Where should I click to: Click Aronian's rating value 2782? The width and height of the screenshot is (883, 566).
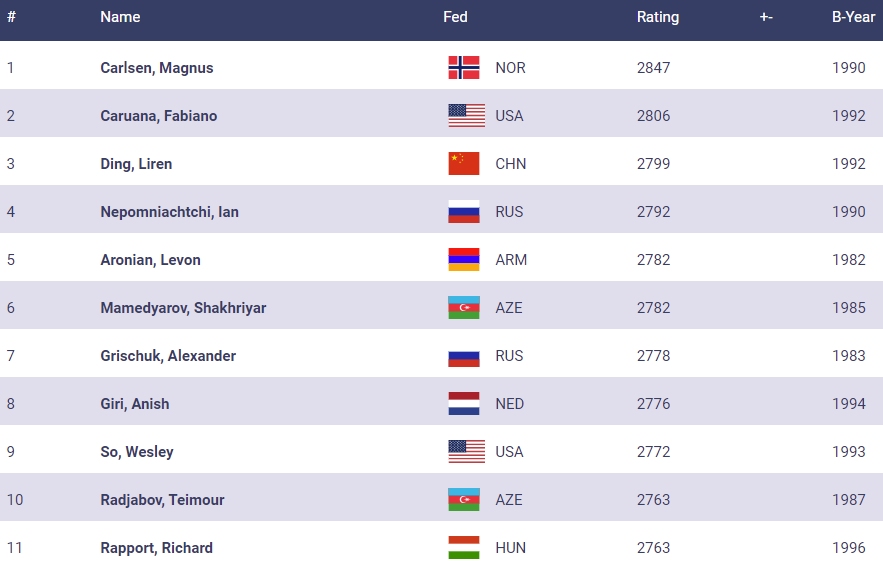click(653, 260)
